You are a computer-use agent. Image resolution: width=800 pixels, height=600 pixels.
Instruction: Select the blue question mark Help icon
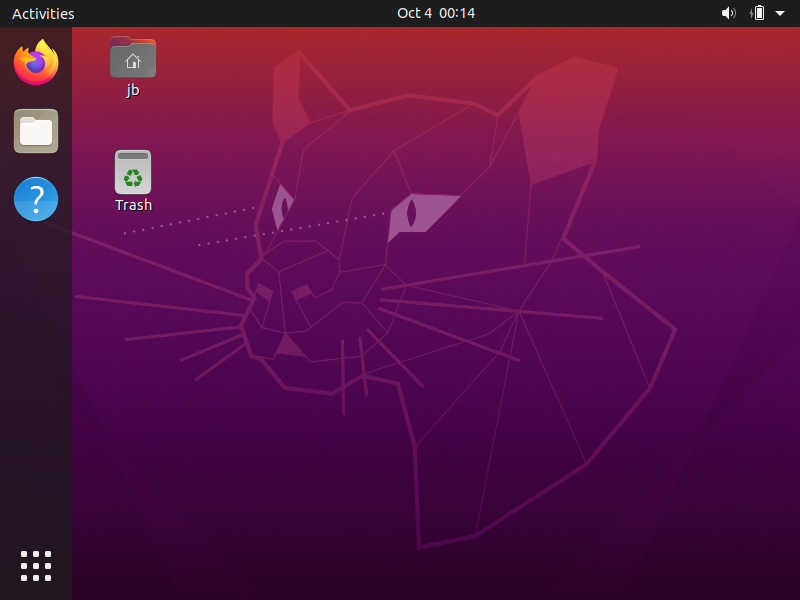pyautogui.click(x=35, y=199)
